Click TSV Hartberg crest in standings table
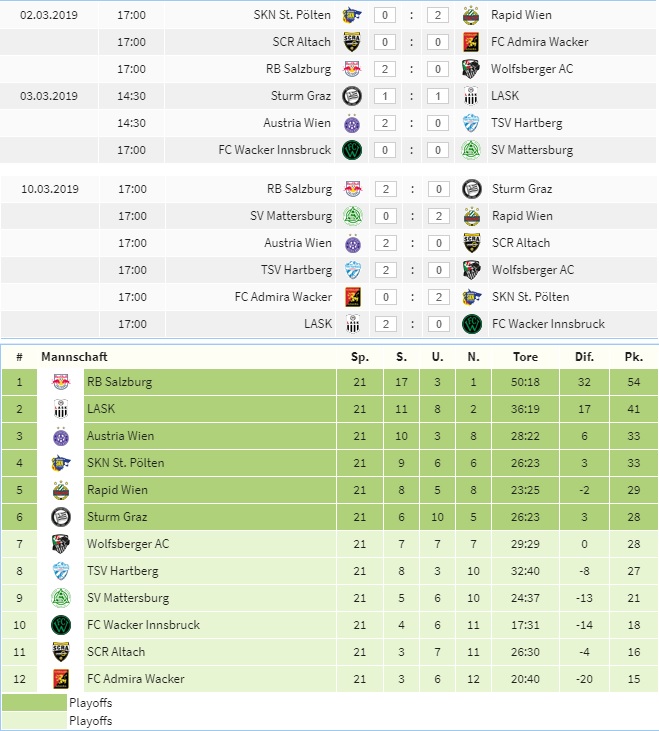 coord(61,571)
